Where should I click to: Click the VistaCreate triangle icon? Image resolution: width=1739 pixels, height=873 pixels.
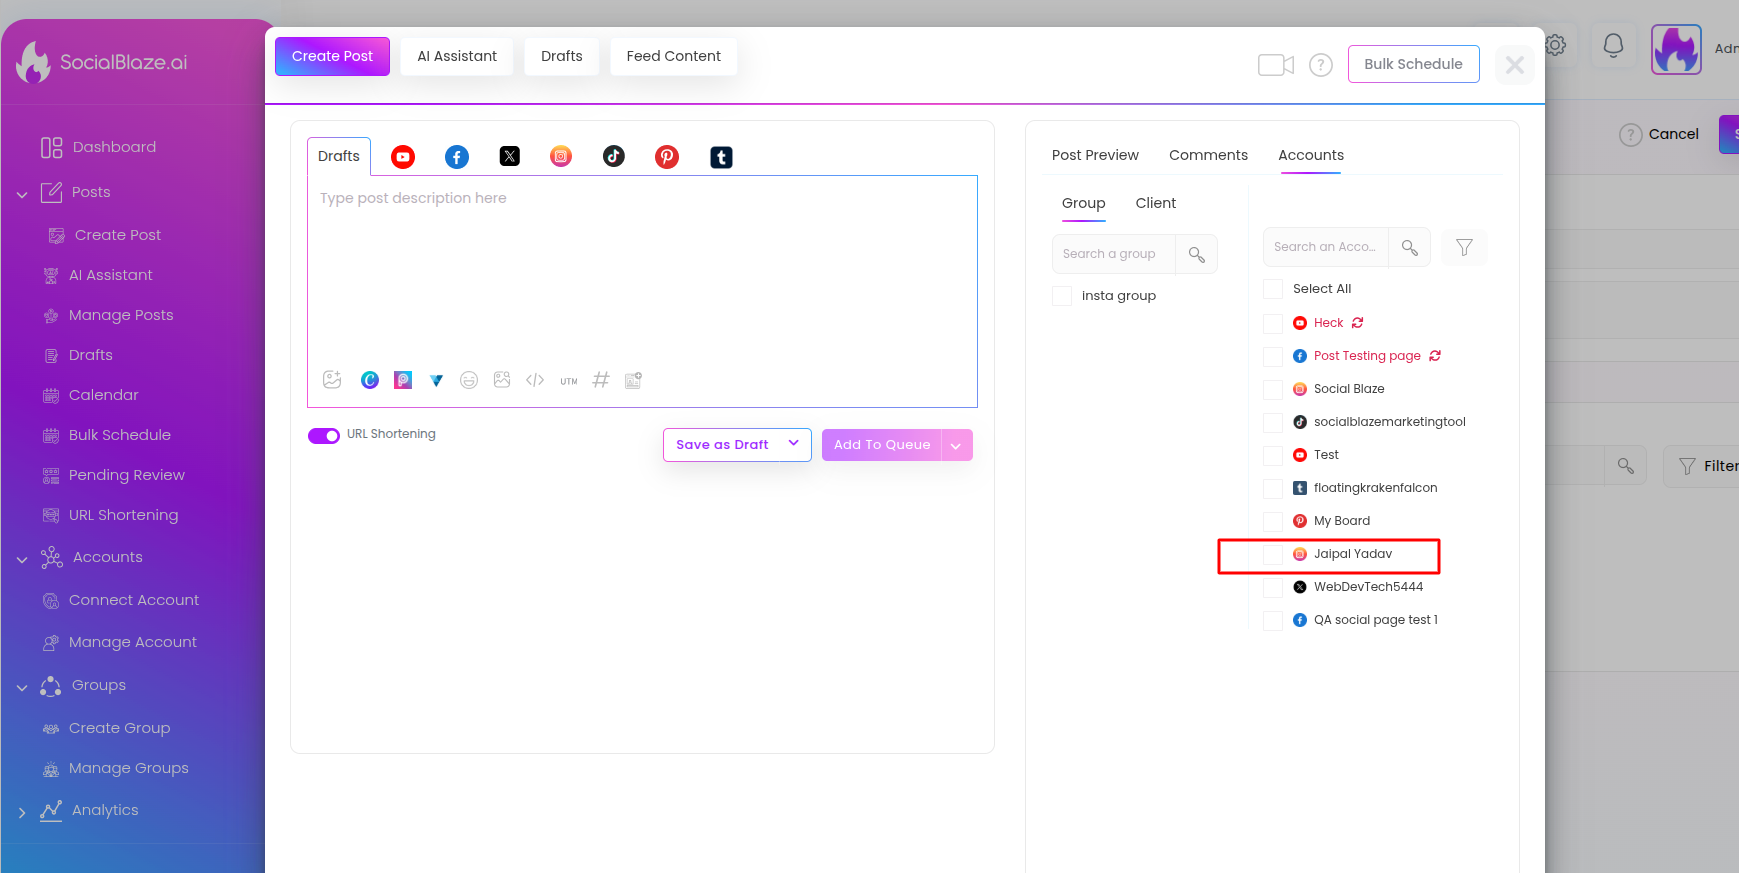436,380
